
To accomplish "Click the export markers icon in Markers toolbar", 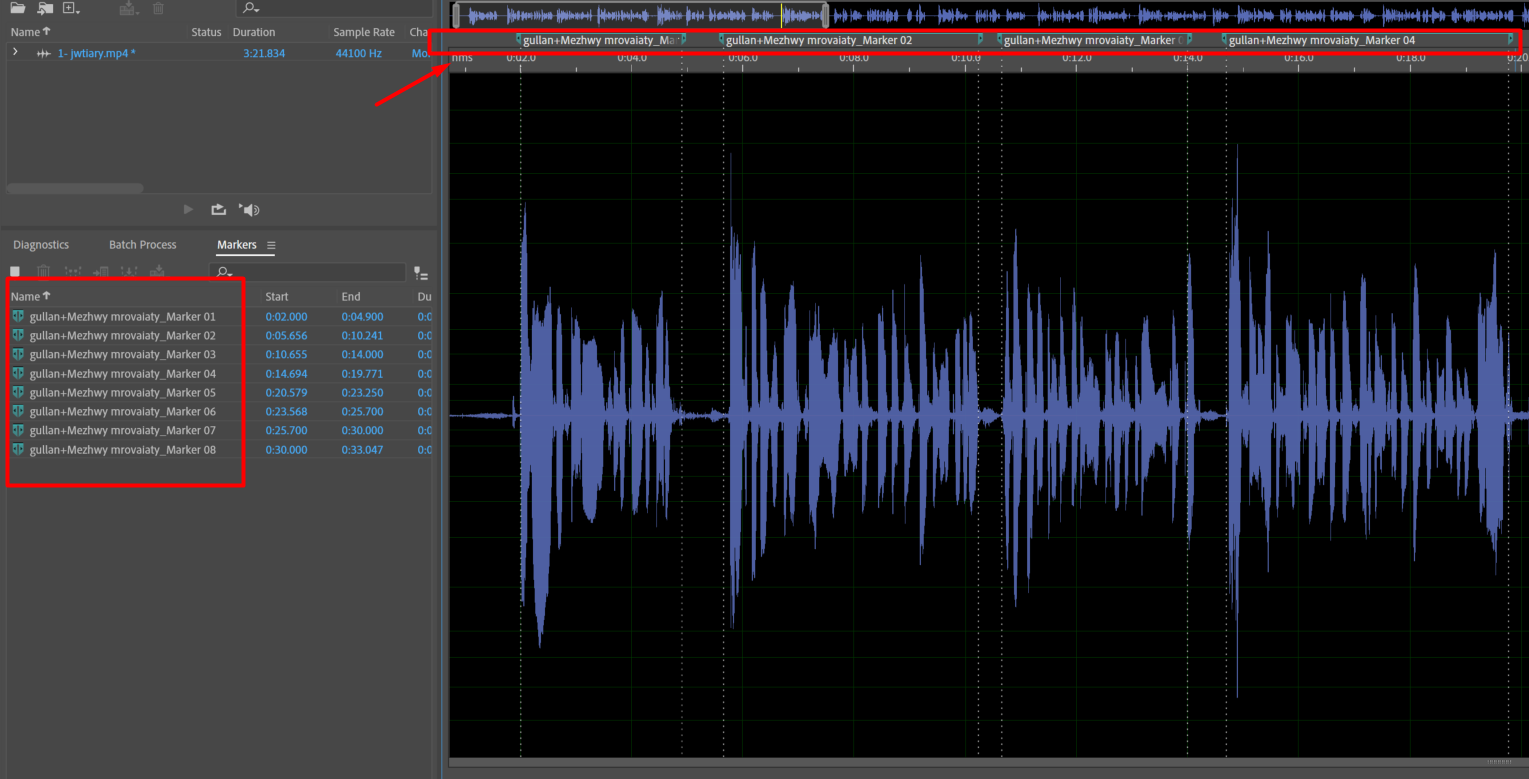I will coord(157,272).
